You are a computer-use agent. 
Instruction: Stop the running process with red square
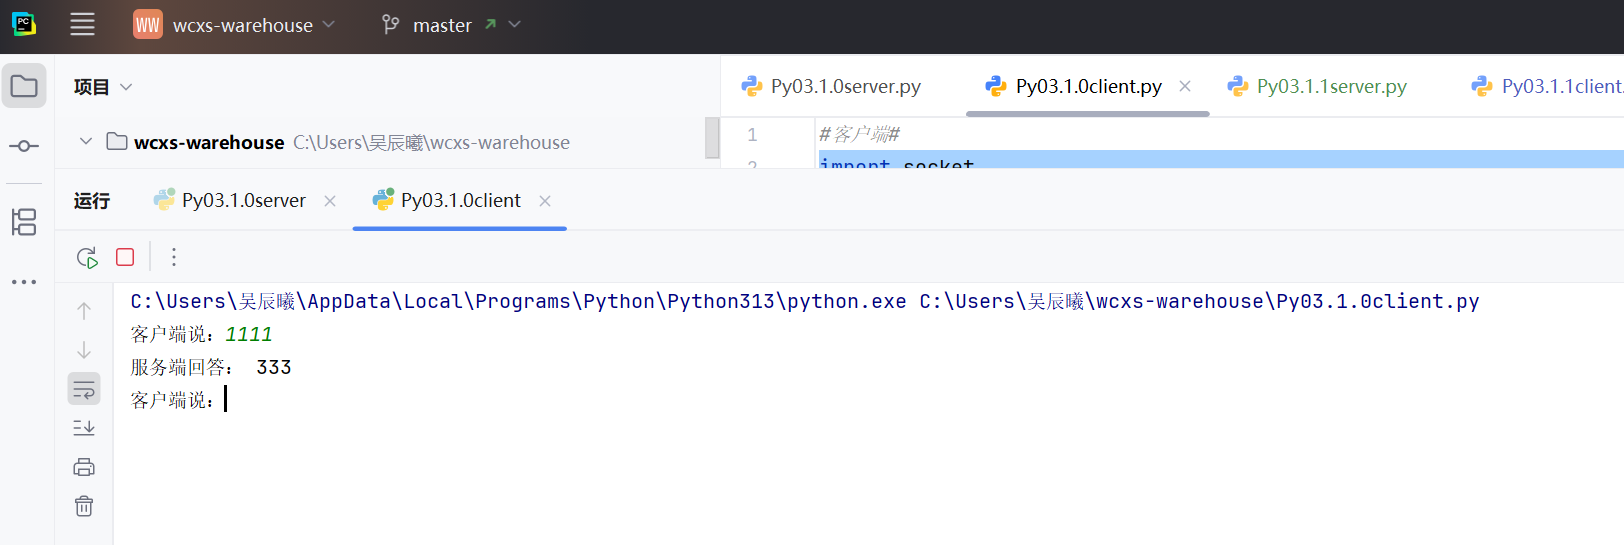coord(125,258)
